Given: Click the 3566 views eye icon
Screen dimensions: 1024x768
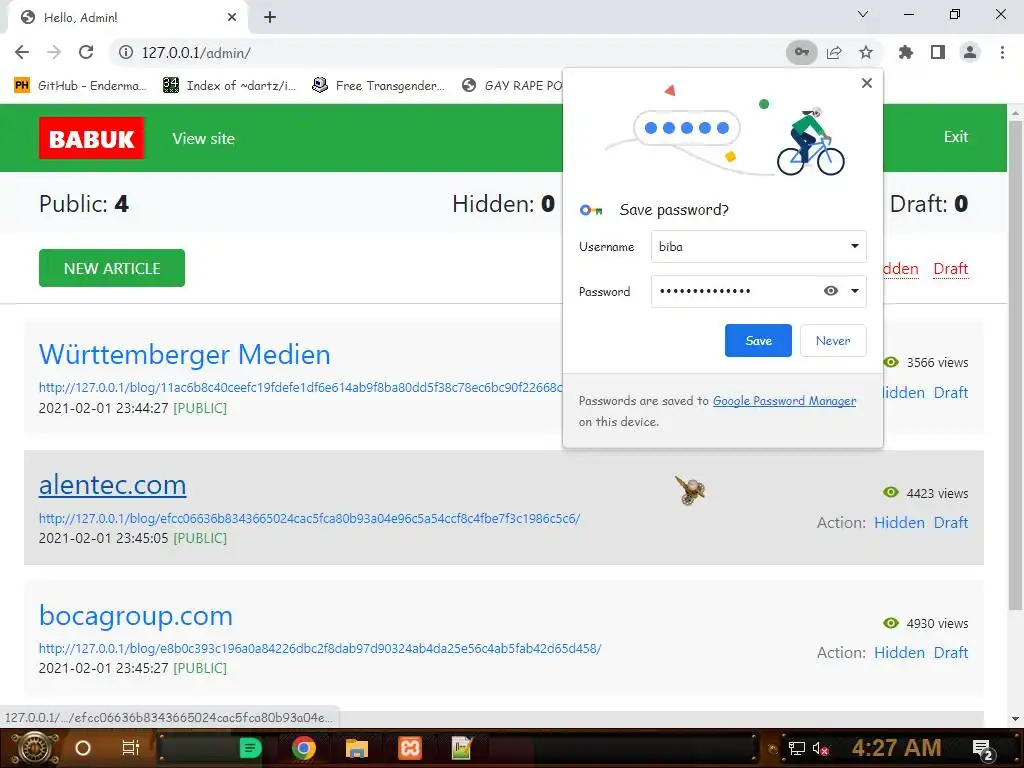Looking at the screenshot, I should [891, 362].
